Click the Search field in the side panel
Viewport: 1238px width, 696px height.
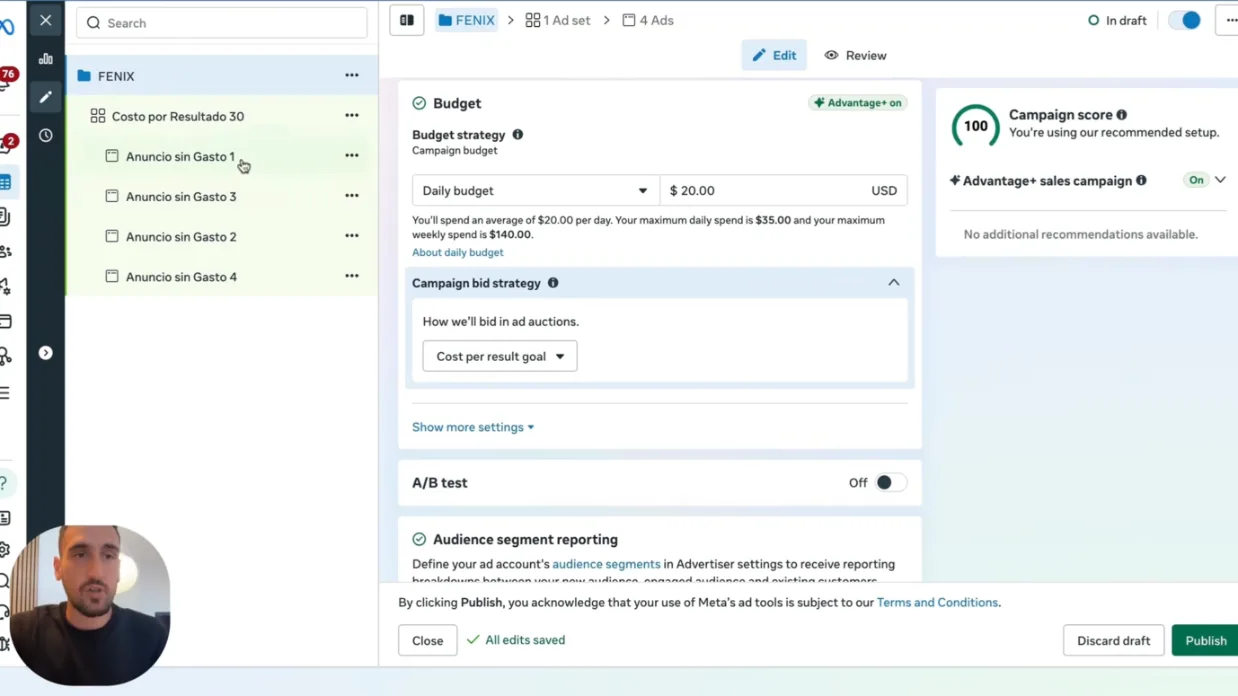coord(222,23)
